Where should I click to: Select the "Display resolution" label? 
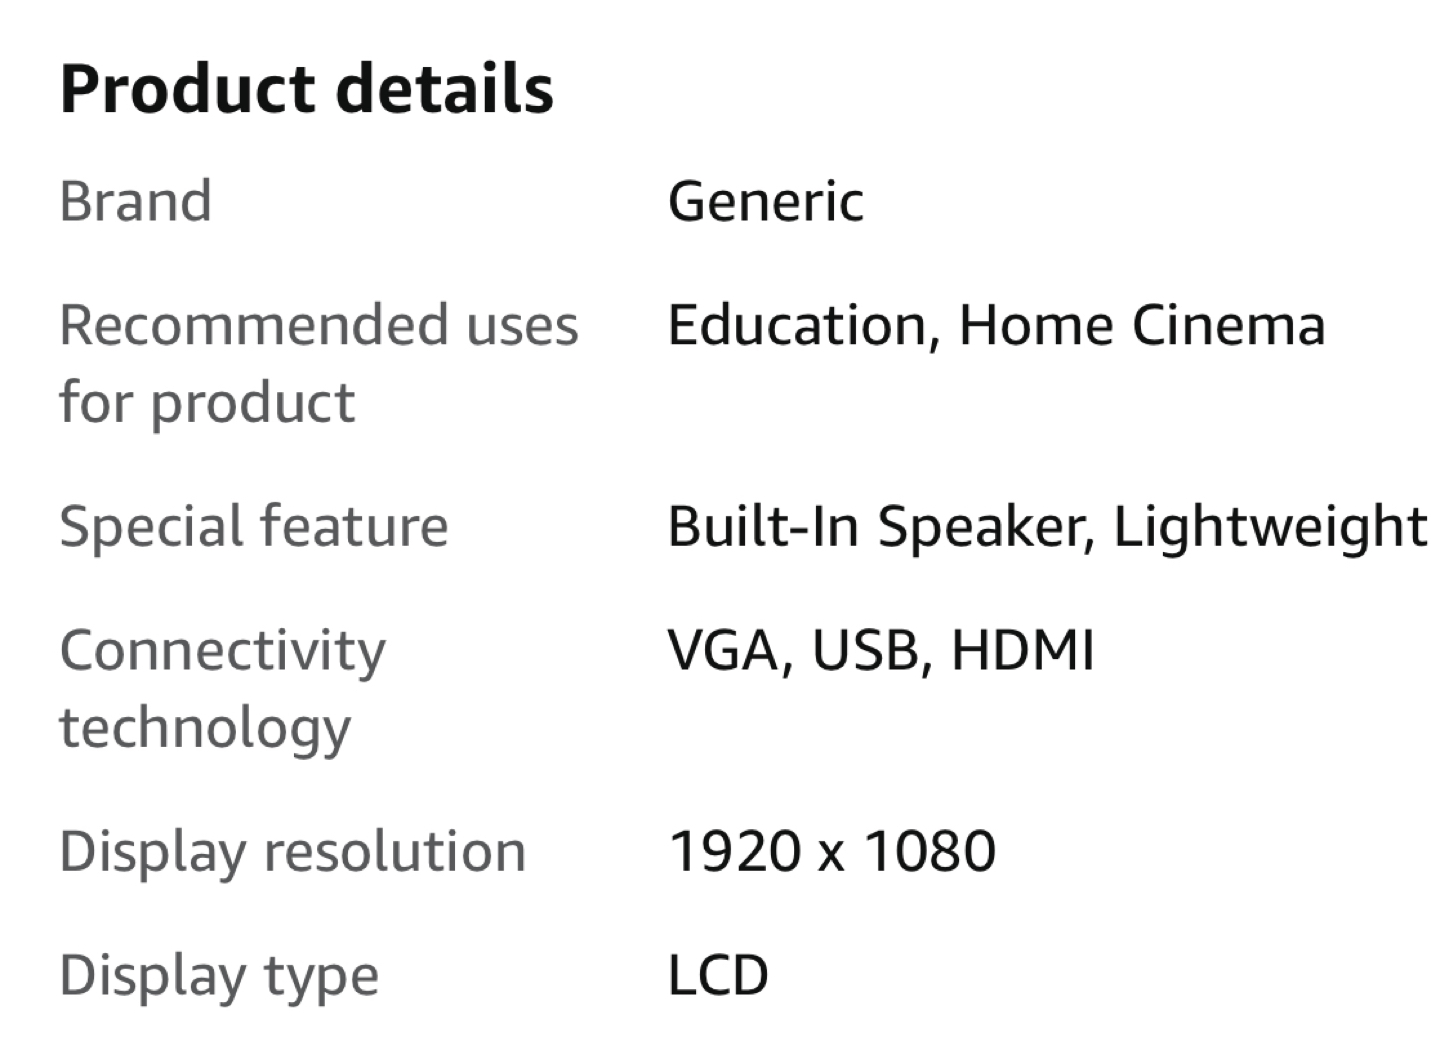point(292,851)
